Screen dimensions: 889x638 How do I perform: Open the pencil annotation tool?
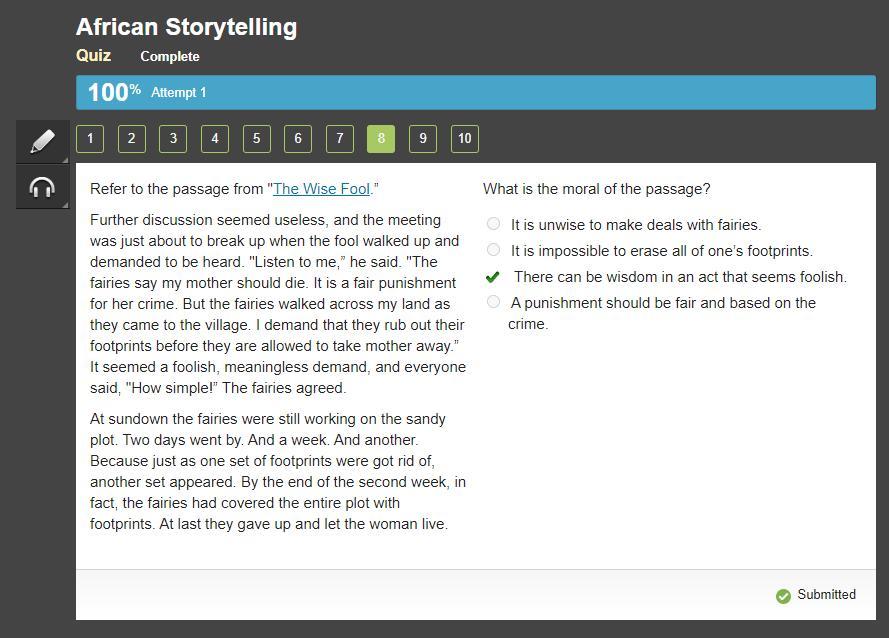pyautogui.click(x=42, y=141)
